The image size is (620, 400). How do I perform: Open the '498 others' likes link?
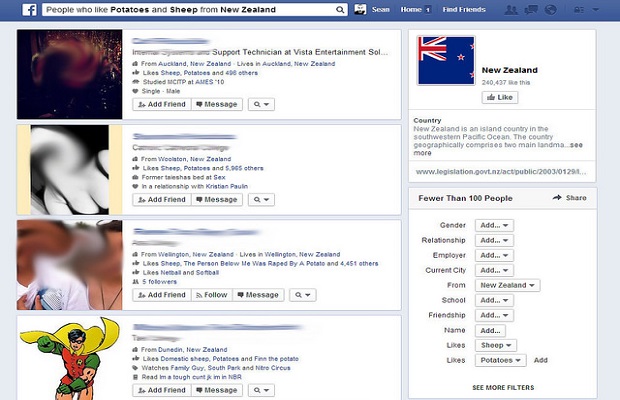(241, 73)
